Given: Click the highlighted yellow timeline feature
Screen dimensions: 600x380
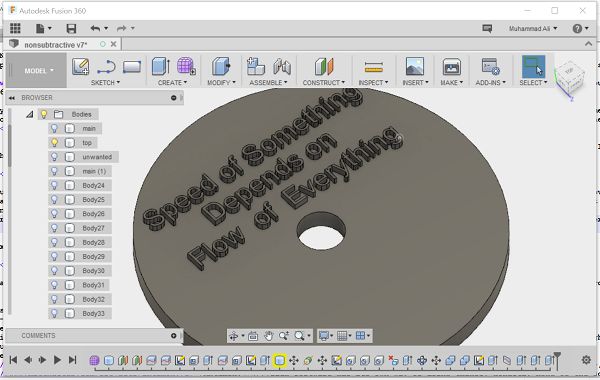Looking at the screenshot, I should 279,360.
